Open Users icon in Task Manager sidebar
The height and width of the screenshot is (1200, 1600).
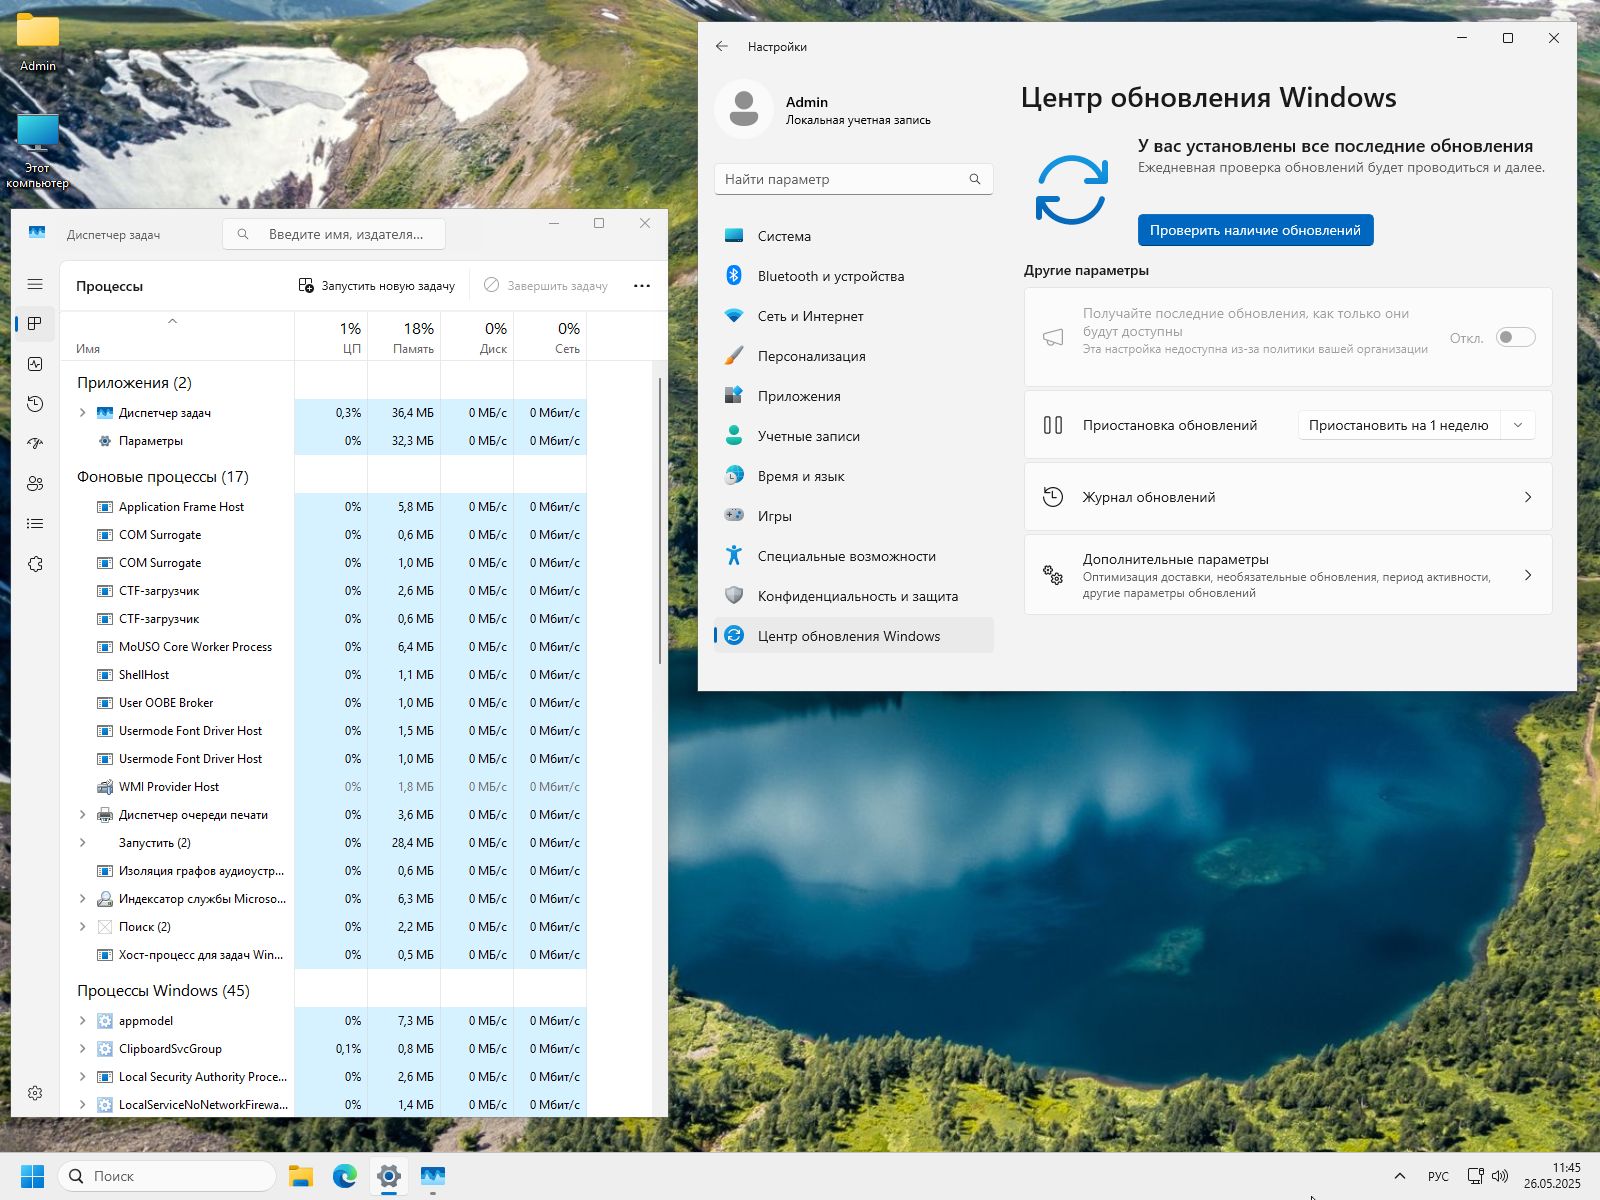(35, 484)
